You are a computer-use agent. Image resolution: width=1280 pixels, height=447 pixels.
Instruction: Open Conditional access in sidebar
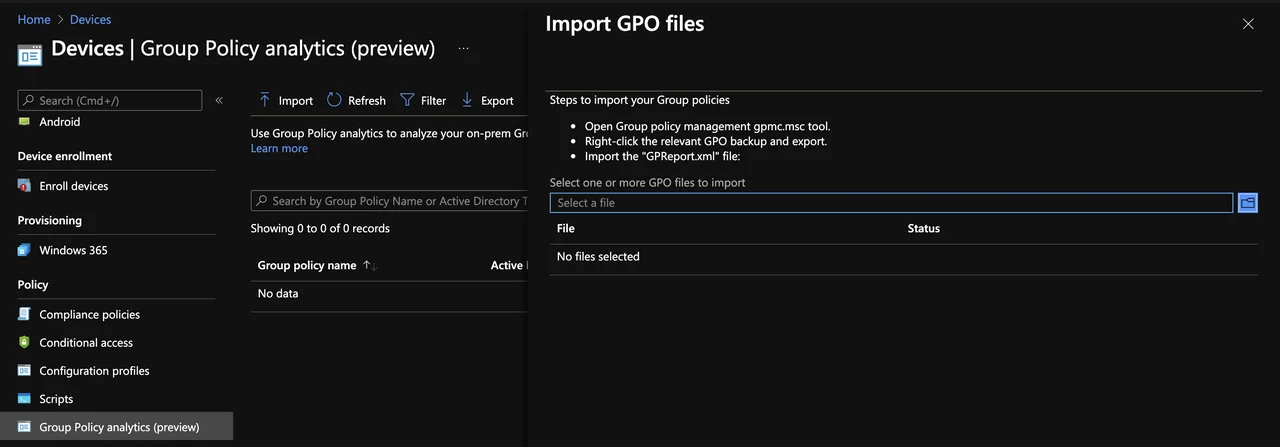pos(86,342)
